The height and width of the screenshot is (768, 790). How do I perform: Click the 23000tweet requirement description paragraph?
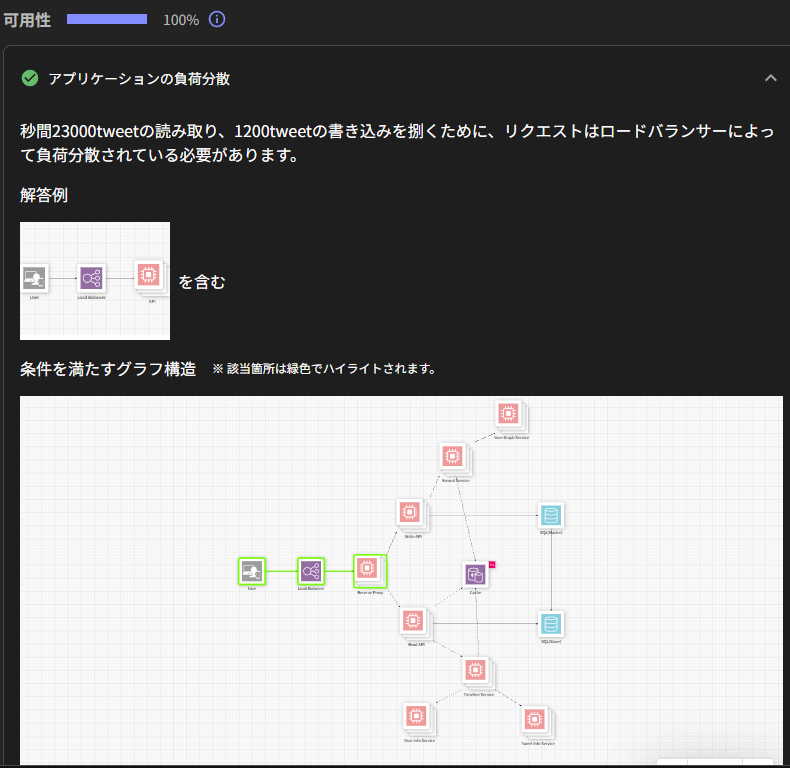(x=397, y=143)
